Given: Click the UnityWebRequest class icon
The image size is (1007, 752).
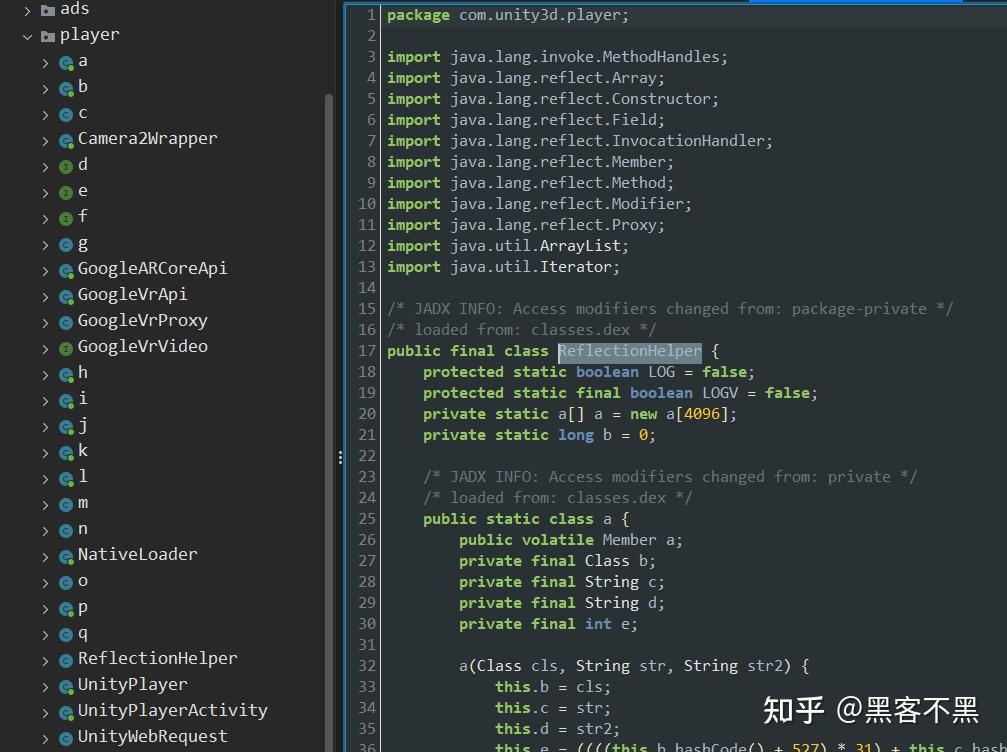Looking at the screenshot, I should point(65,736).
